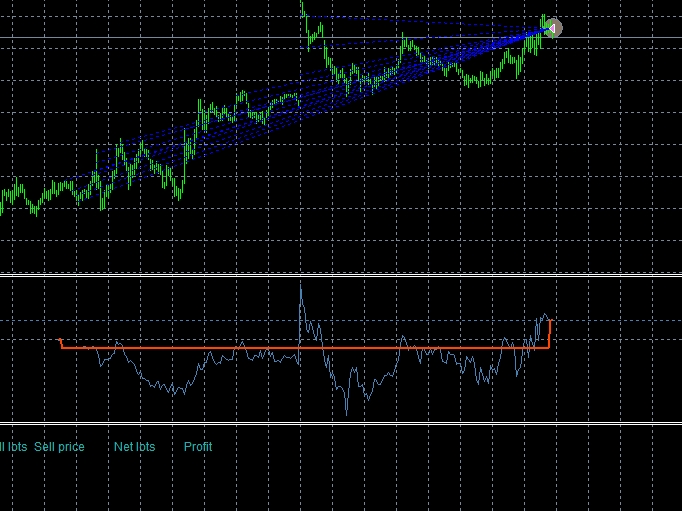Click the white-magenta triangle inside the gray circle
Screen dimensions: 682x511
click(553, 28)
